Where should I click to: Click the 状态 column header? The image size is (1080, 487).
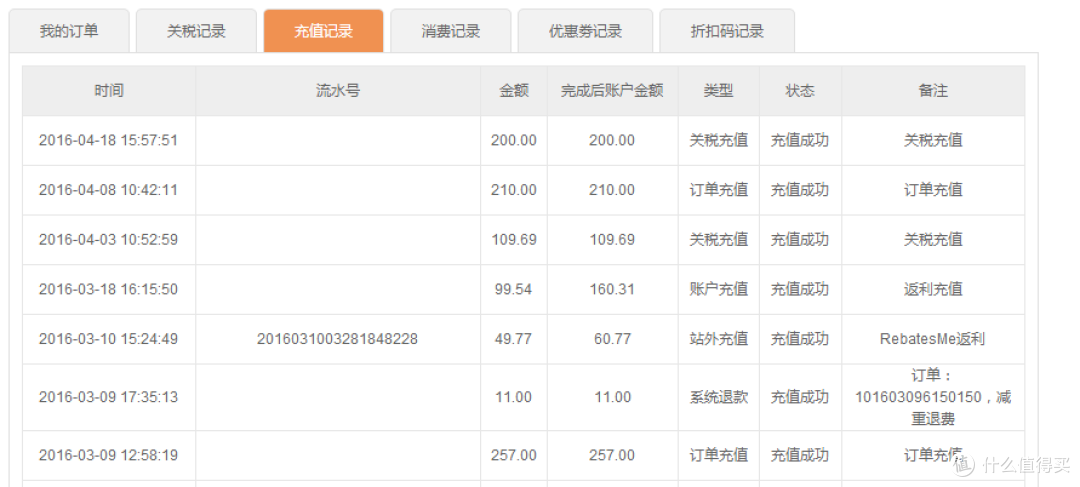pos(800,91)
